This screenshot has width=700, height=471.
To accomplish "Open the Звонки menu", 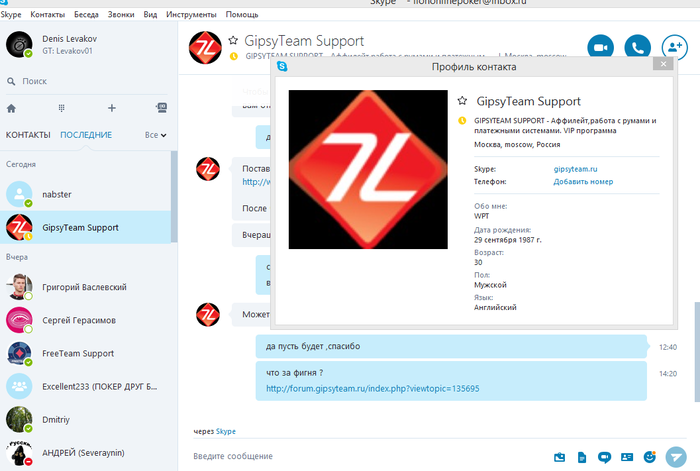I will click(121, 14).
